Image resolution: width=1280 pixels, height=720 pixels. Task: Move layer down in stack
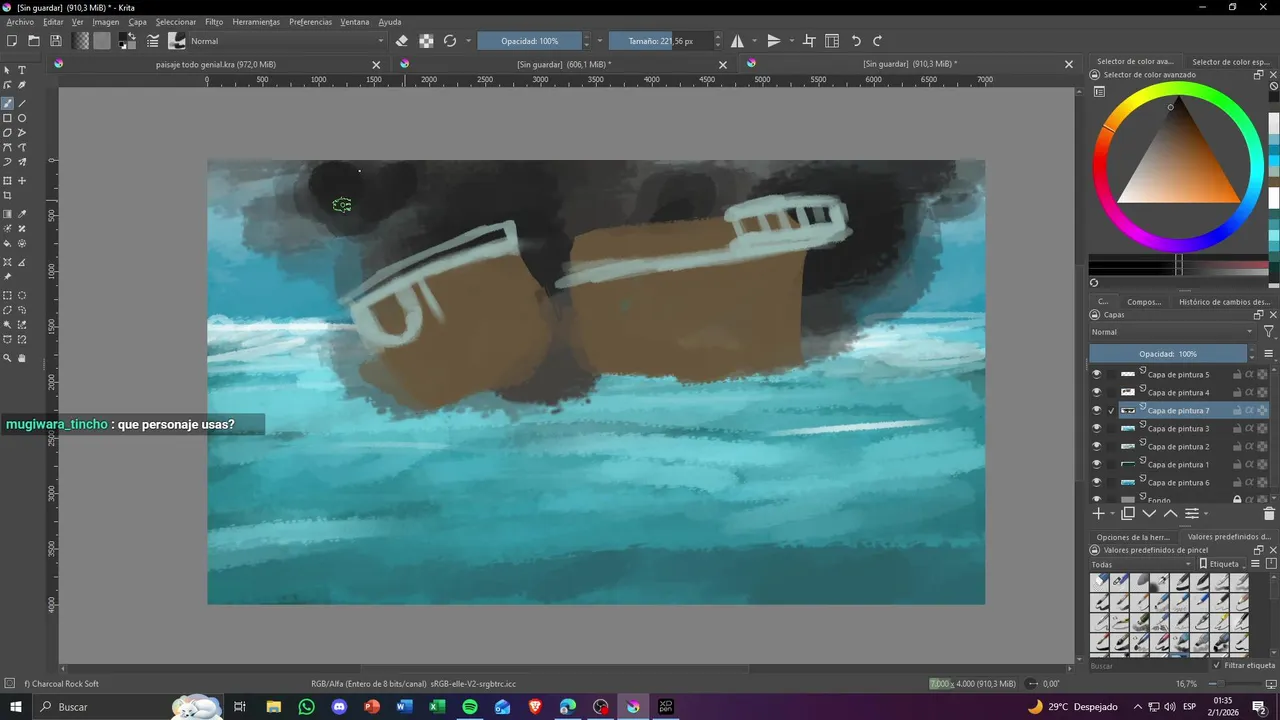click(x=1149, y=513)
